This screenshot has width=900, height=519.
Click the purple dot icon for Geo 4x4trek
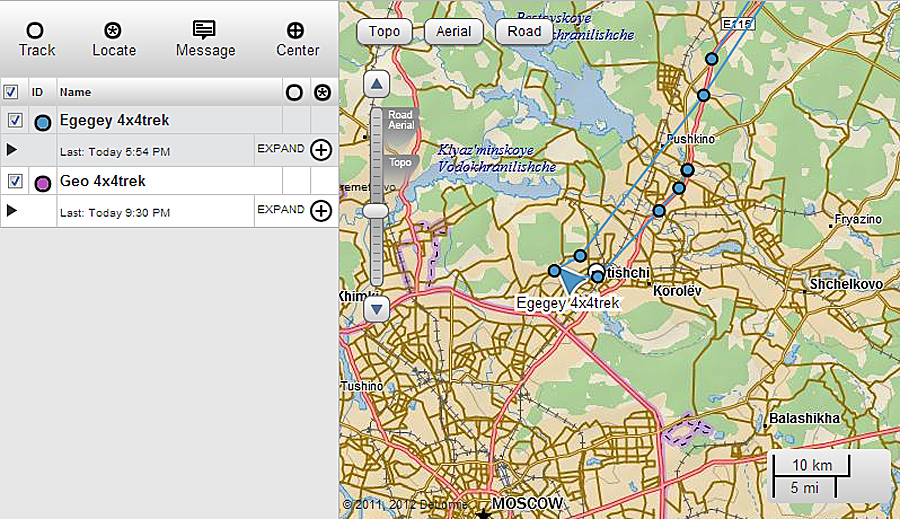pos(43,183)
